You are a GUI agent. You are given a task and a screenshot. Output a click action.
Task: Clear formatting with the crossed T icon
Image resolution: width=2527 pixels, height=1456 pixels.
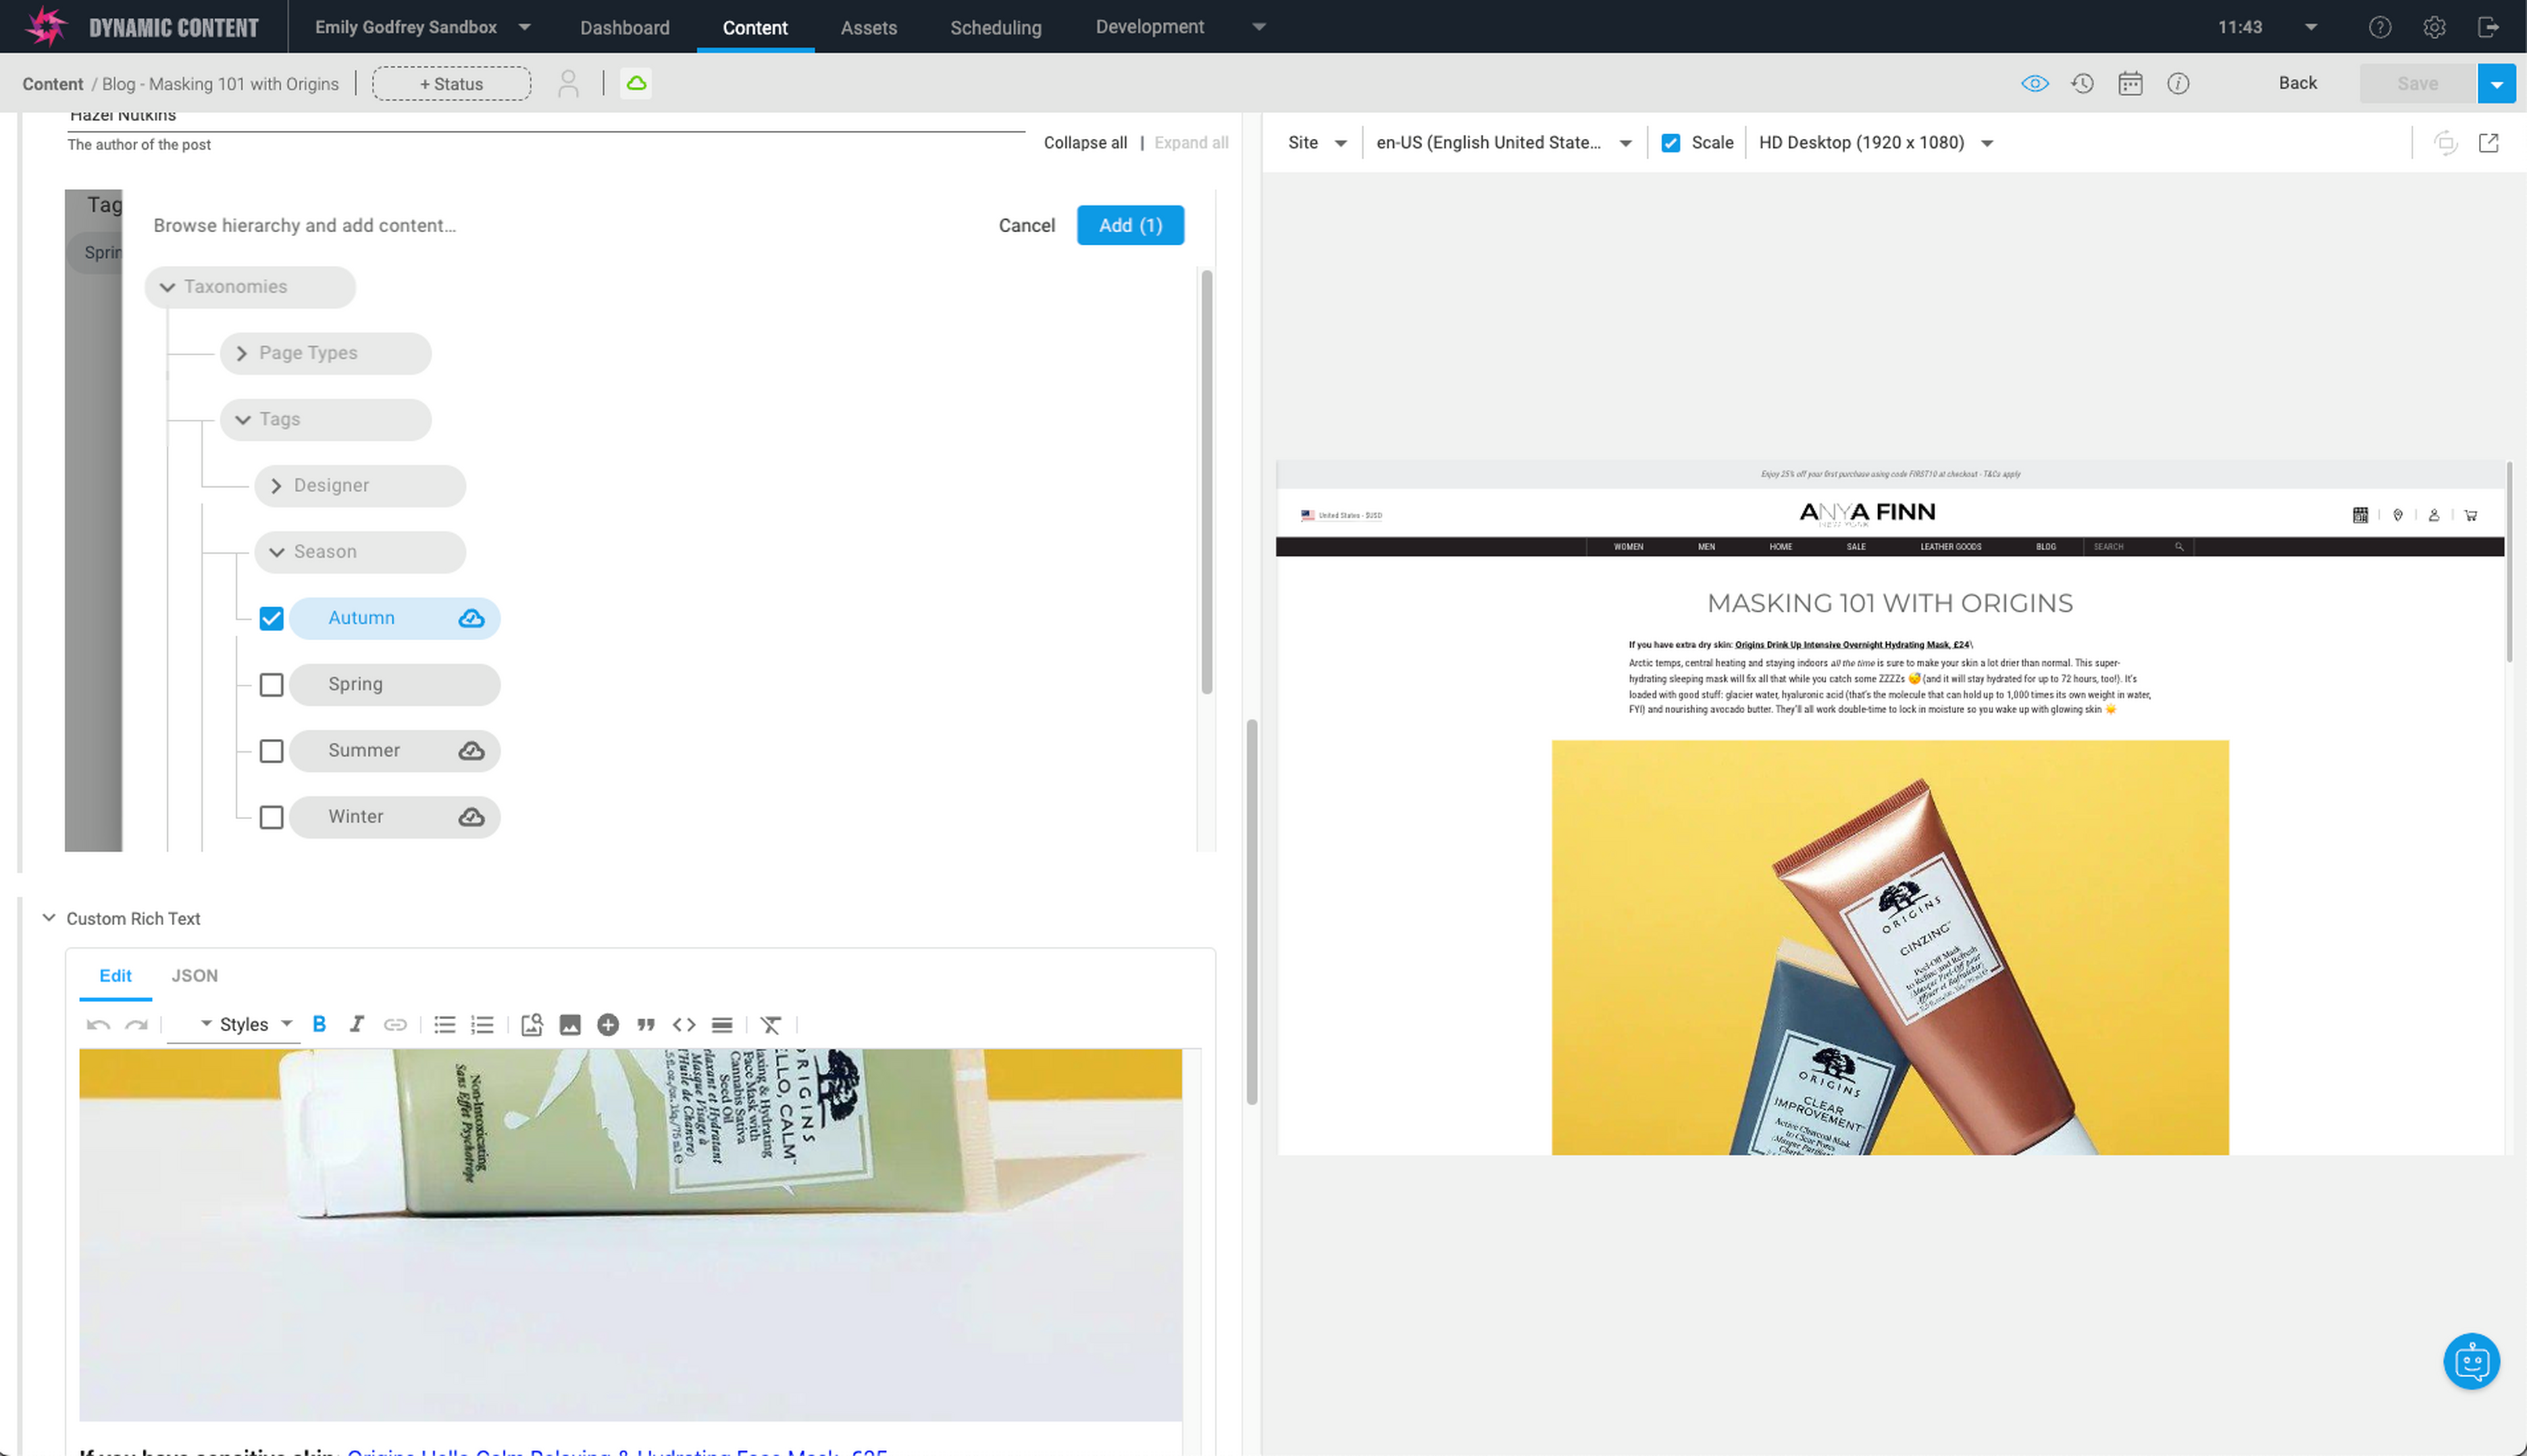pyautogui.click(x=771, y=1024)
